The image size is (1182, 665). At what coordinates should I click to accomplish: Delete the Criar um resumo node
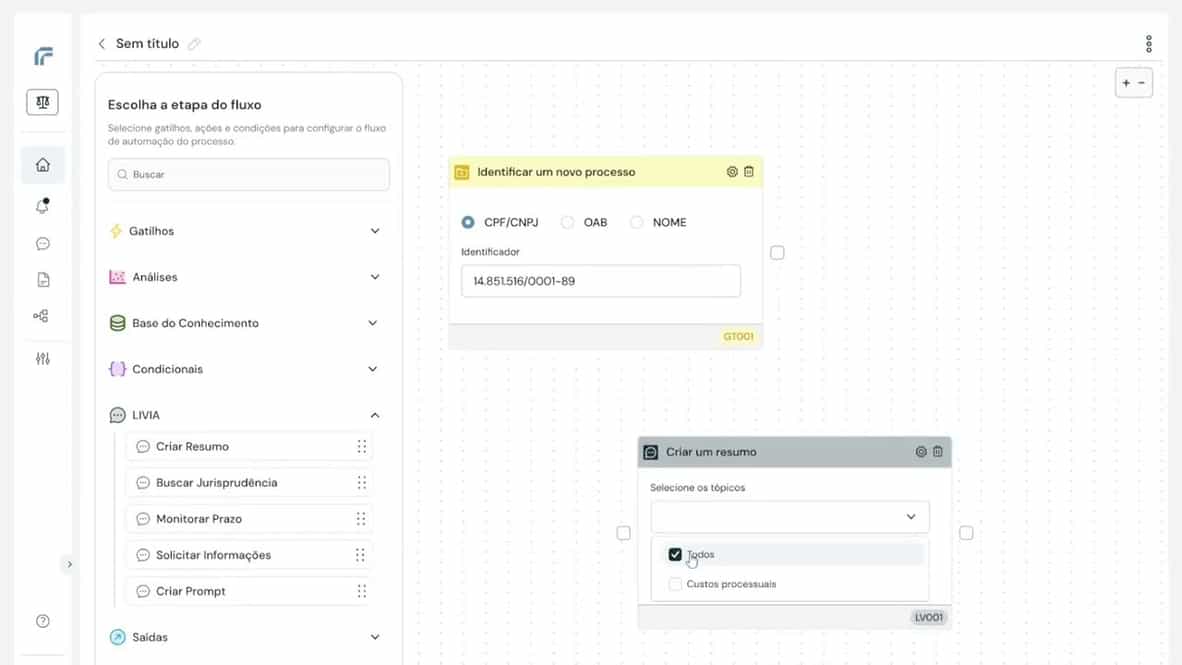click(938, 452)
